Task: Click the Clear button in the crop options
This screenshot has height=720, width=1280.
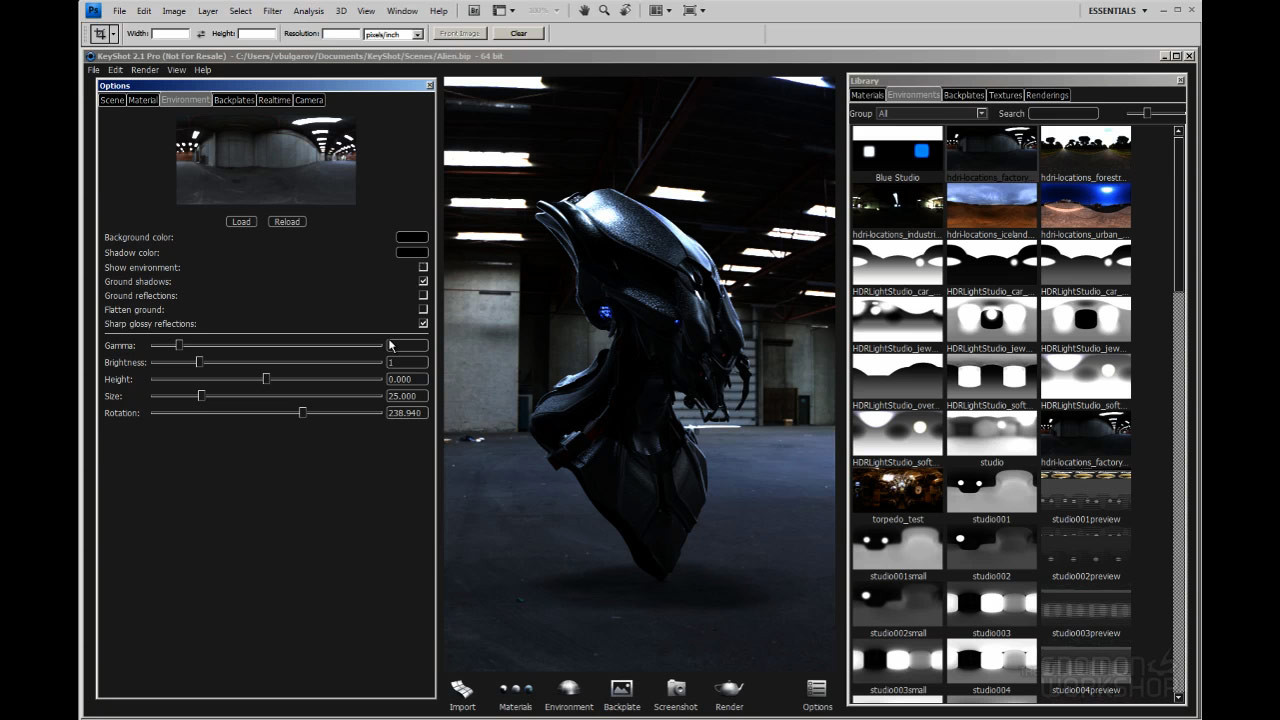Action: click(x=518, y=33)
